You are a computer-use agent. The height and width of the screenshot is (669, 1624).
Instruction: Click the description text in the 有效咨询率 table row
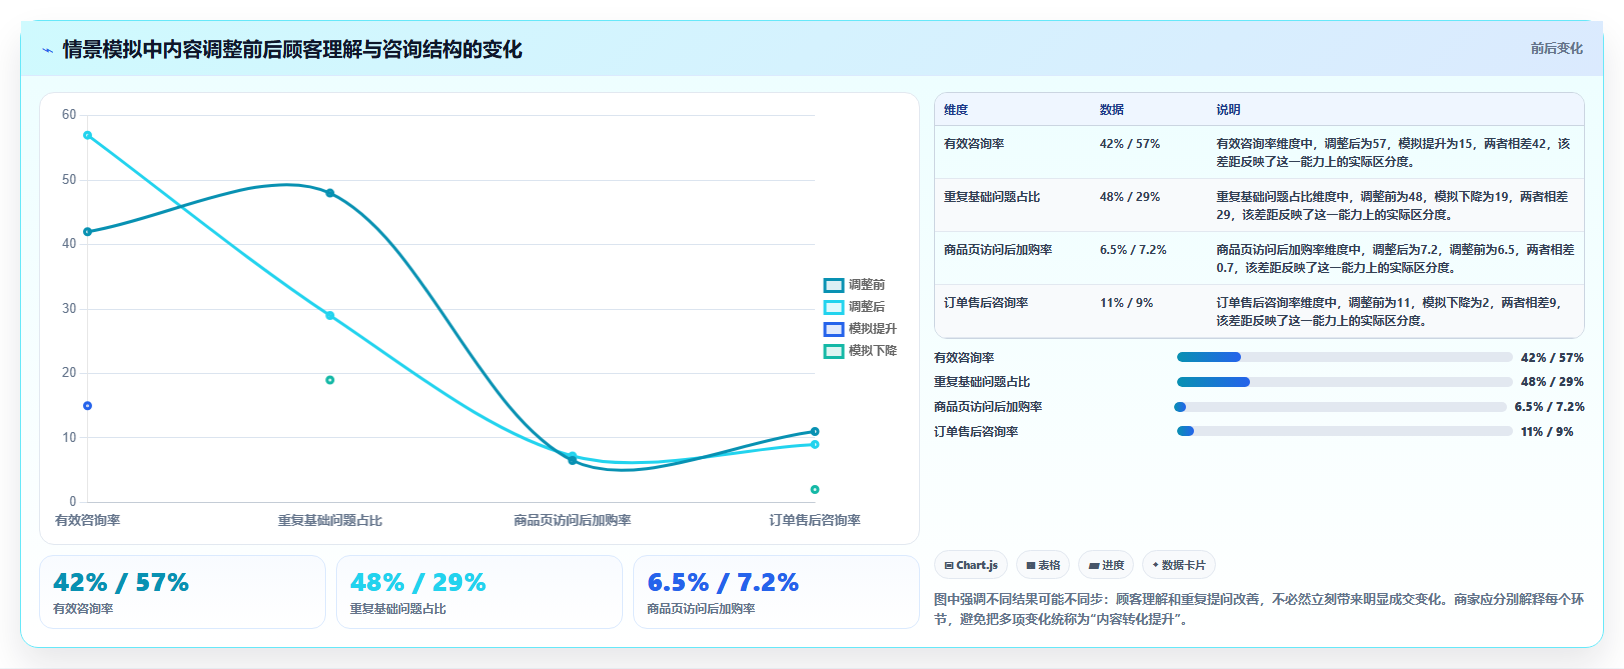tap(1394, 153)
